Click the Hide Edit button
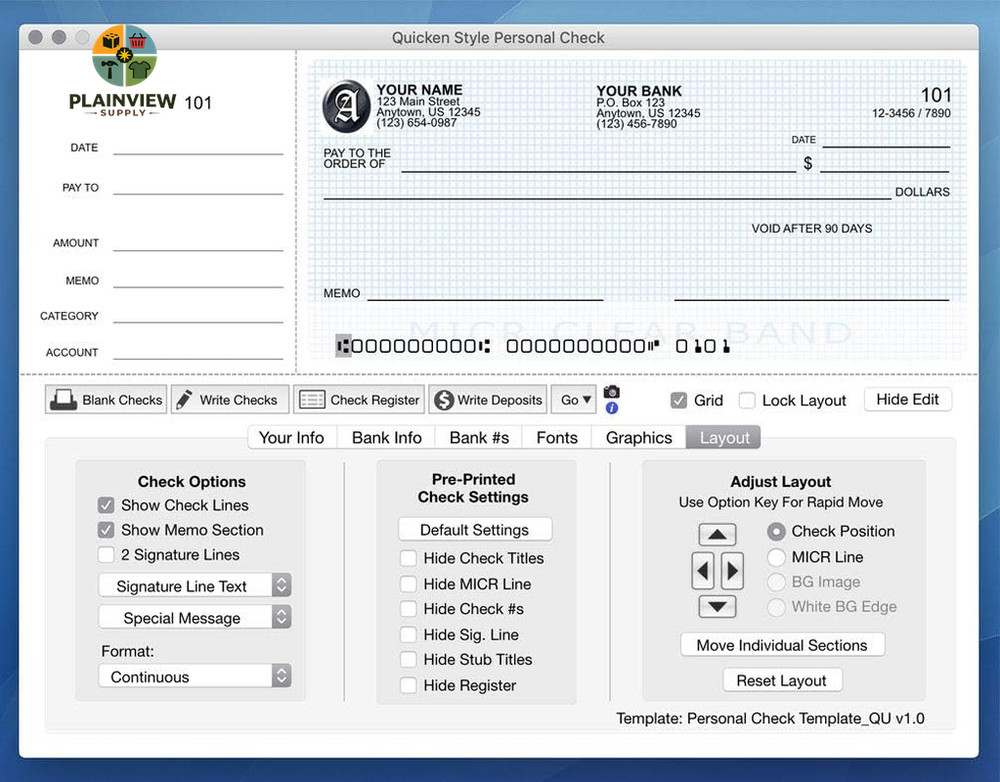 (908, 399)
